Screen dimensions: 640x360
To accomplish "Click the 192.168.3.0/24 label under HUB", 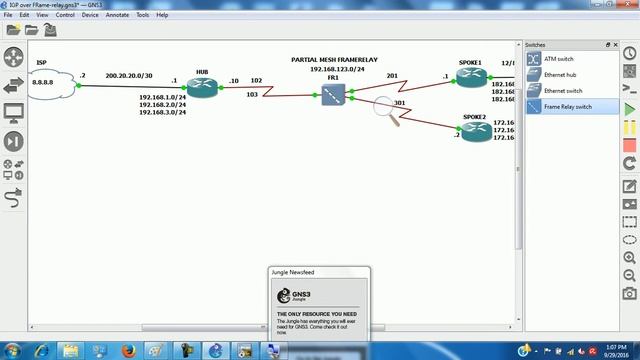I will click(x=162, y=112).
